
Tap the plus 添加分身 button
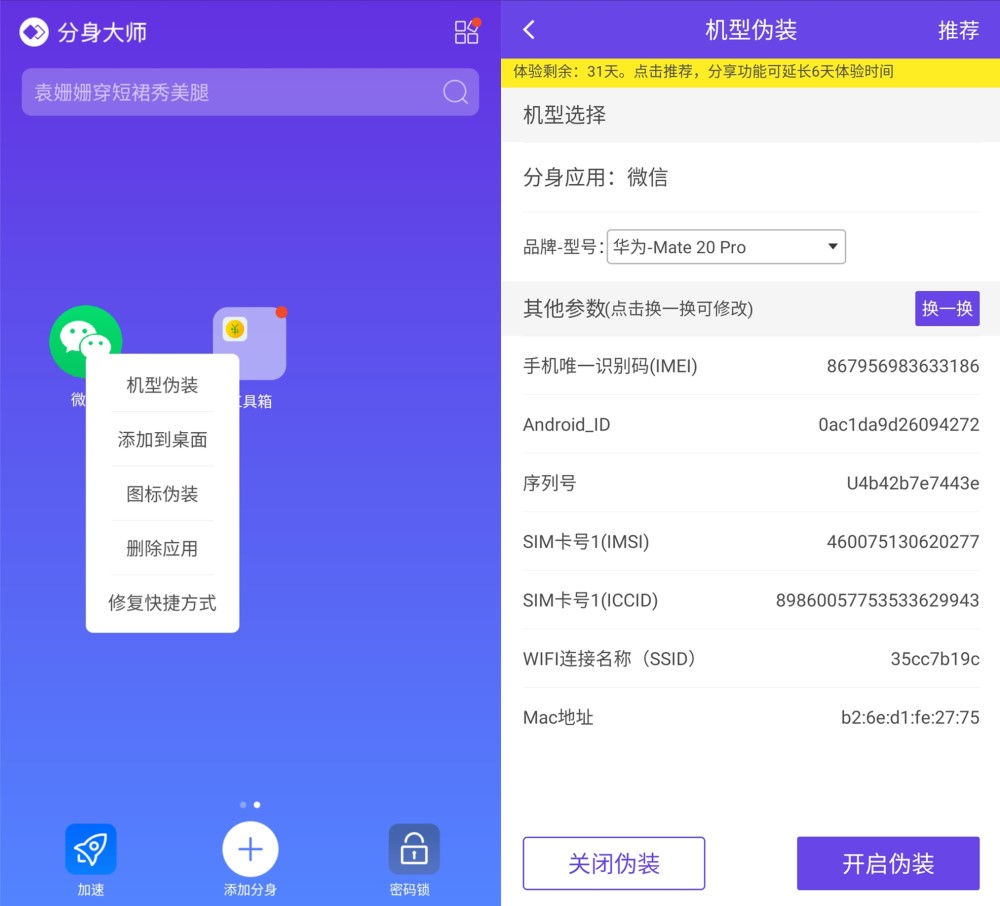click(250, 849)
